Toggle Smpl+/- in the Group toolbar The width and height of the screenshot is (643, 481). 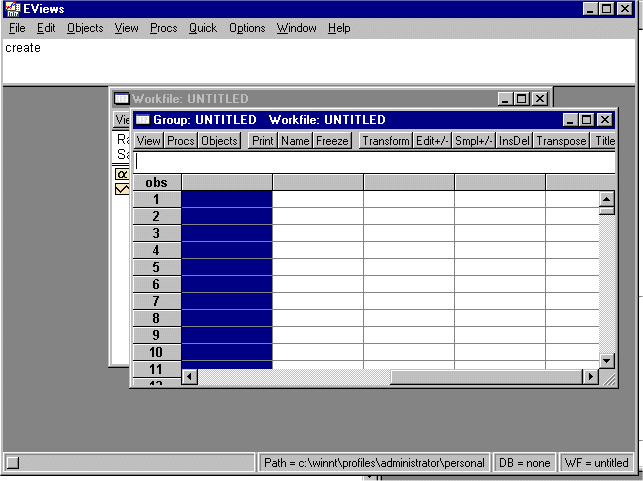click(474, 141)
